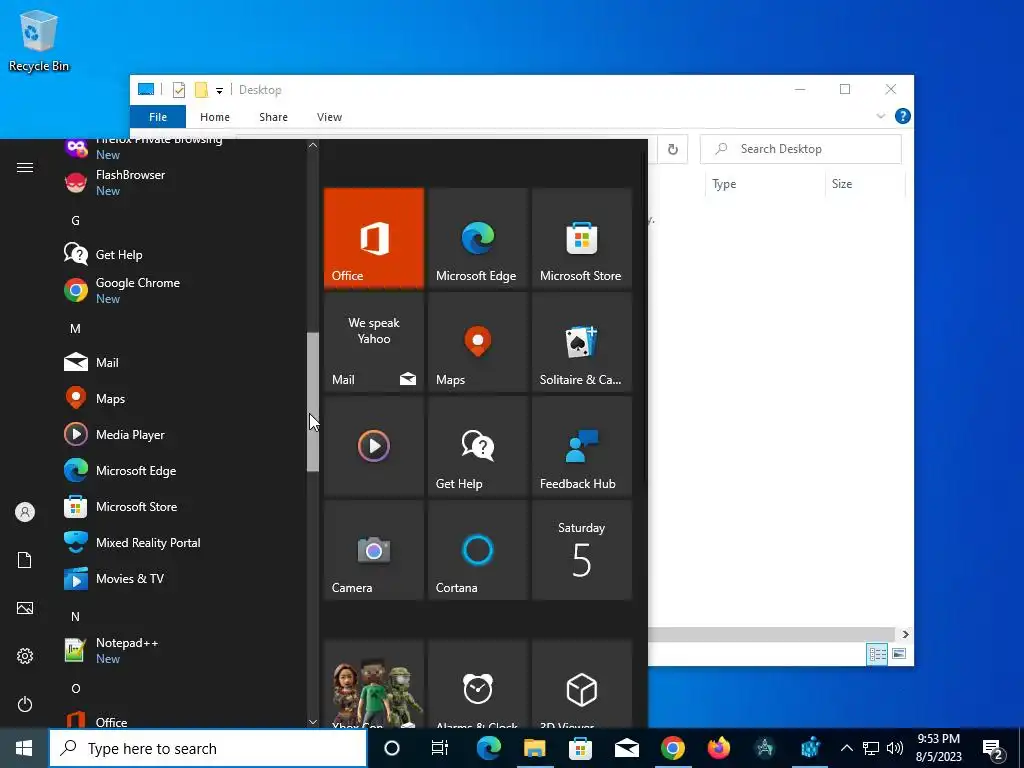The height and width of the screenshot is (768, 1024).
Task: Launch Notepad++ from app list
Action: coord(183,650)
